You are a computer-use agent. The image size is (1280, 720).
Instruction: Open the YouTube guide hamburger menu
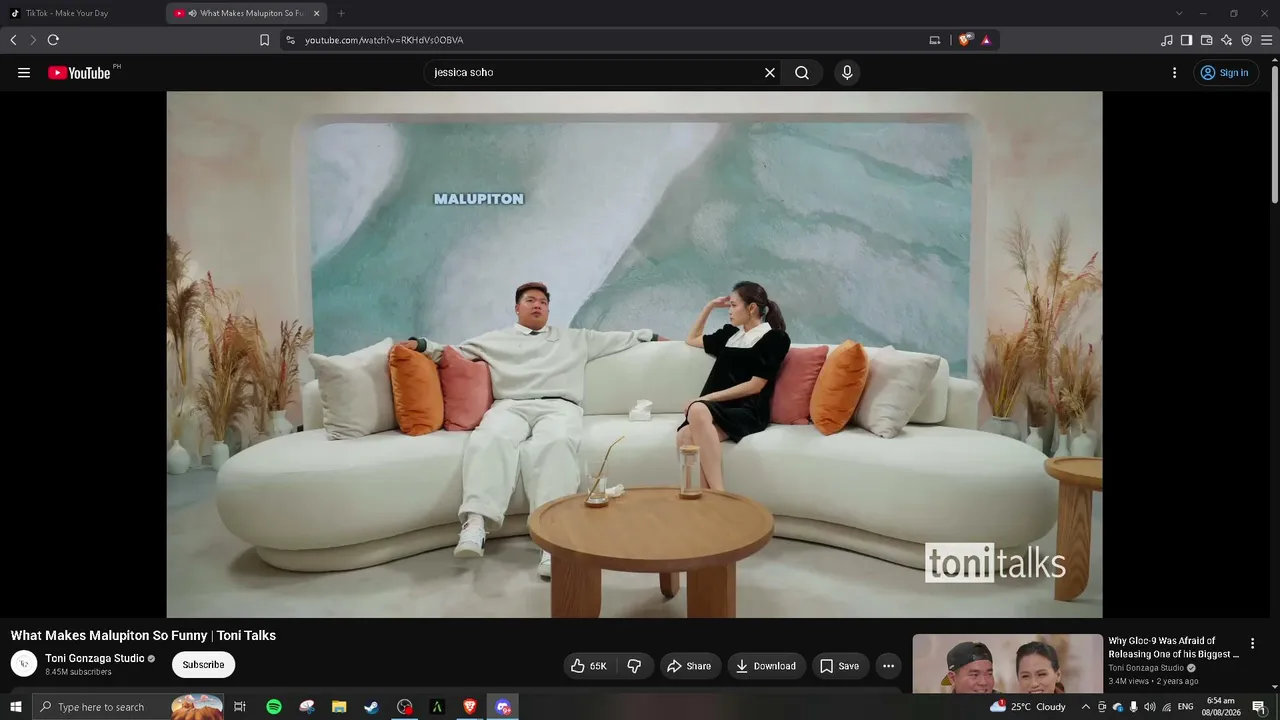click(24, 73)
